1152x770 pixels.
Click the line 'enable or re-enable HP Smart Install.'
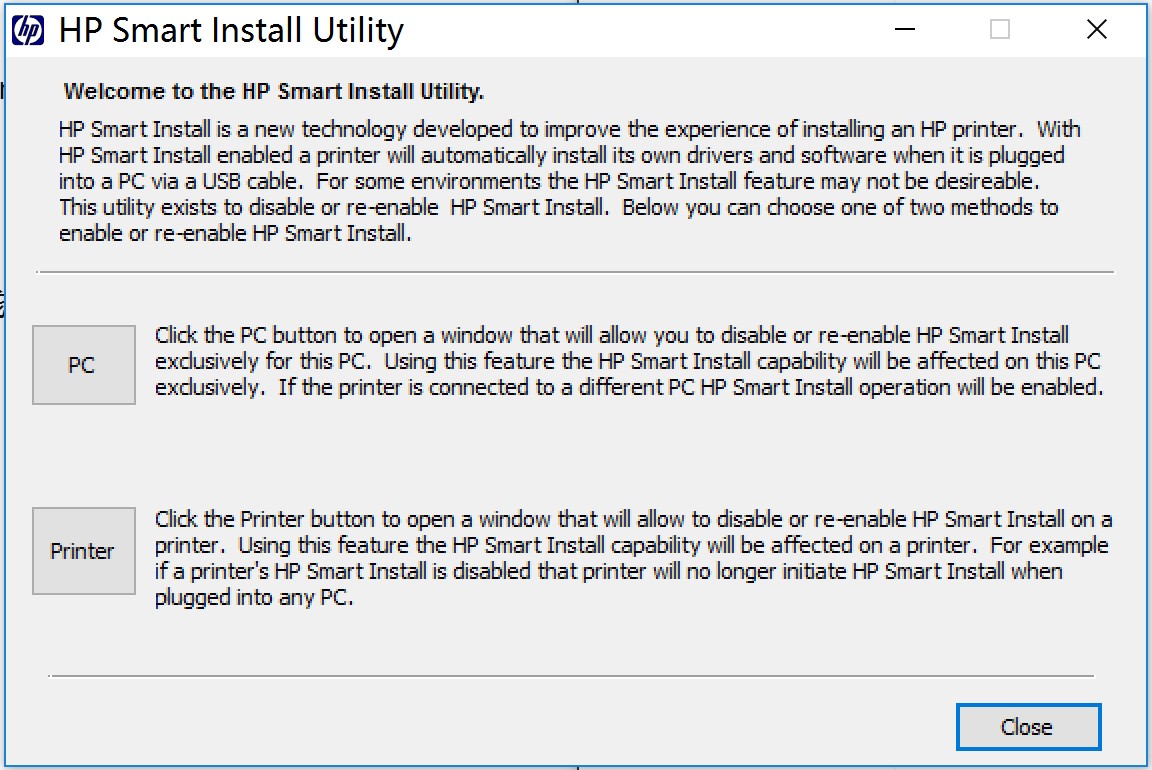235,233
